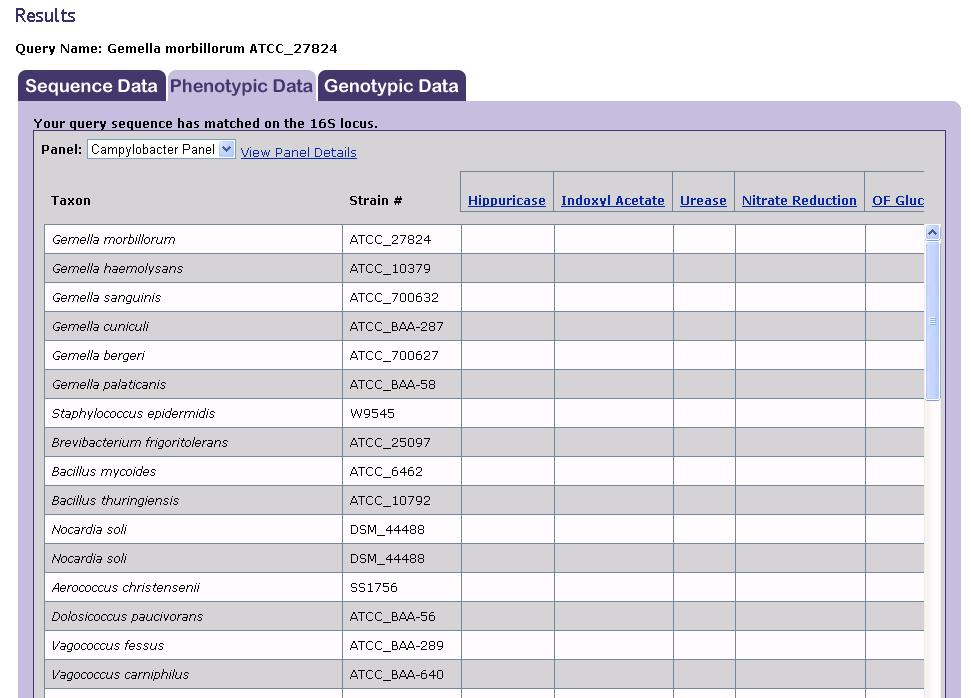Select the Gemella cuniculi taxon
Image resolution: width=972 pixels, height=698 pixels.
pos(100,327)
